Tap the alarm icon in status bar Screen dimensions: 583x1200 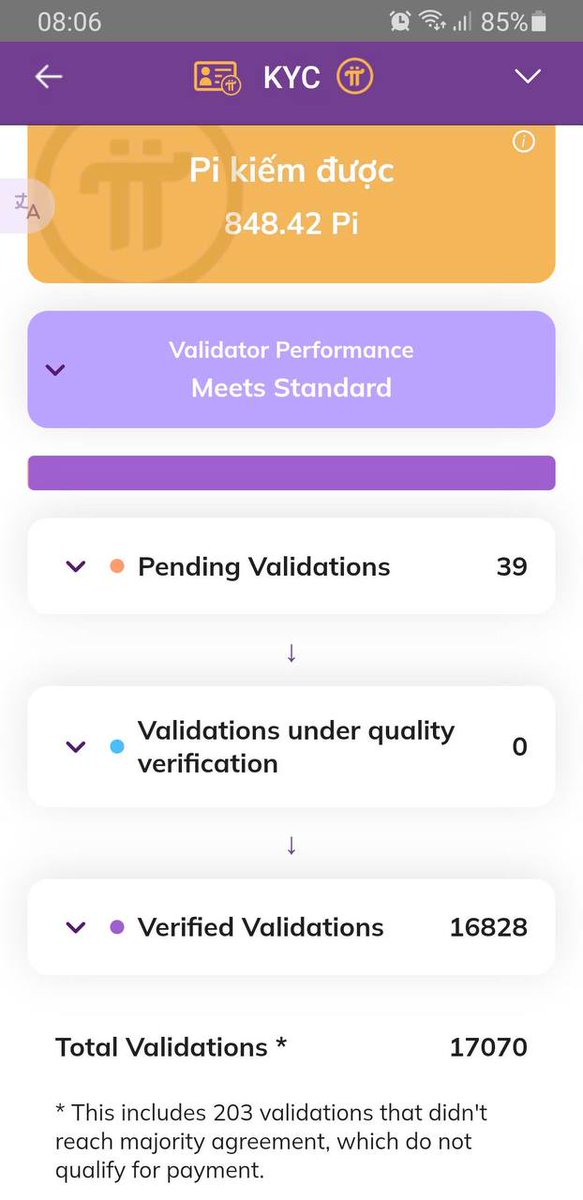pos(400,21)
